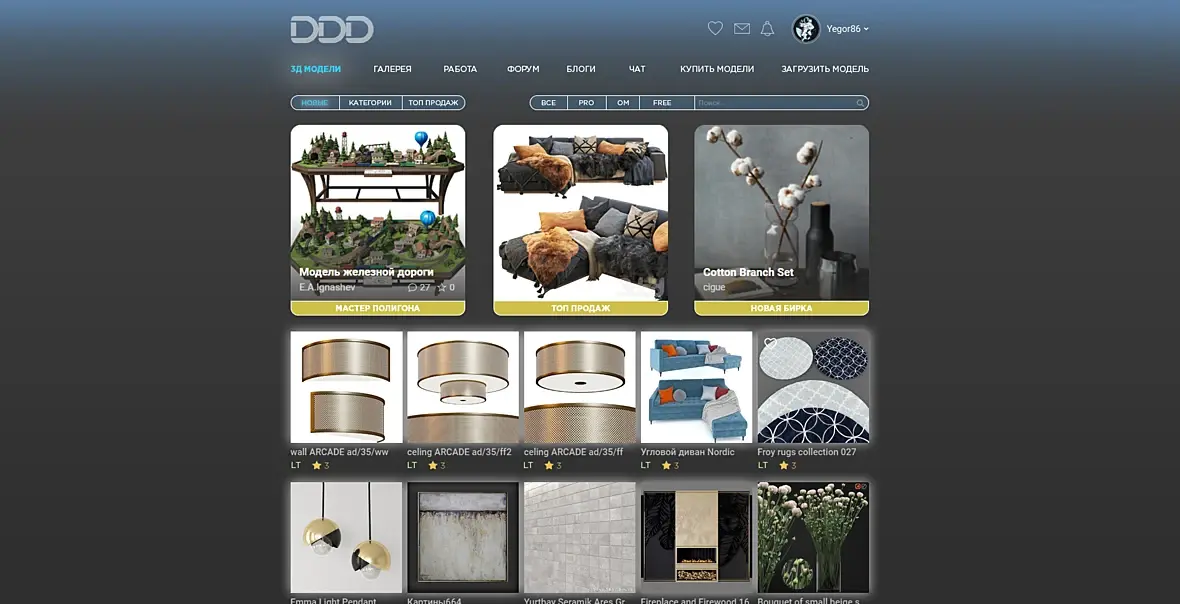Filter models by PRO

click(x=586, y=103)
